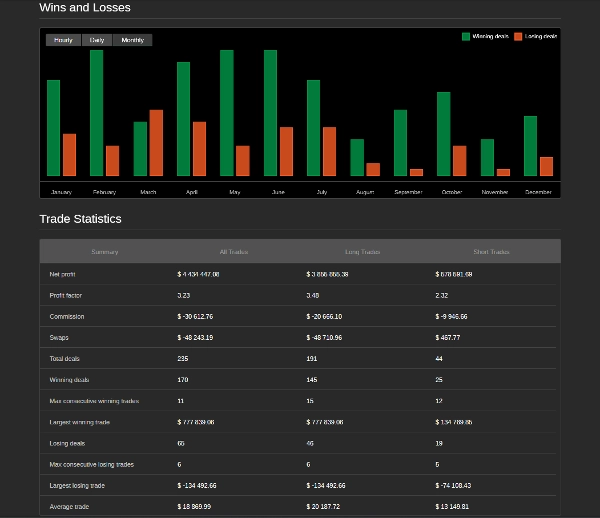Click the June axis label

pos(278,192)
